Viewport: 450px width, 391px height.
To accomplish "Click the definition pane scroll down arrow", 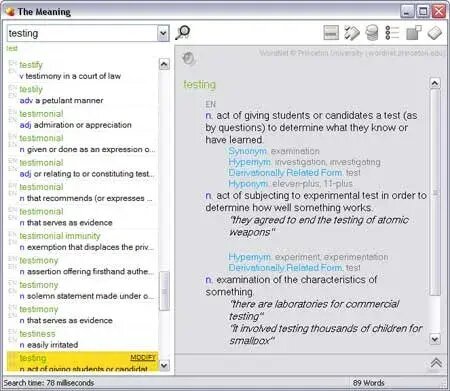I will tap(435, 339).
